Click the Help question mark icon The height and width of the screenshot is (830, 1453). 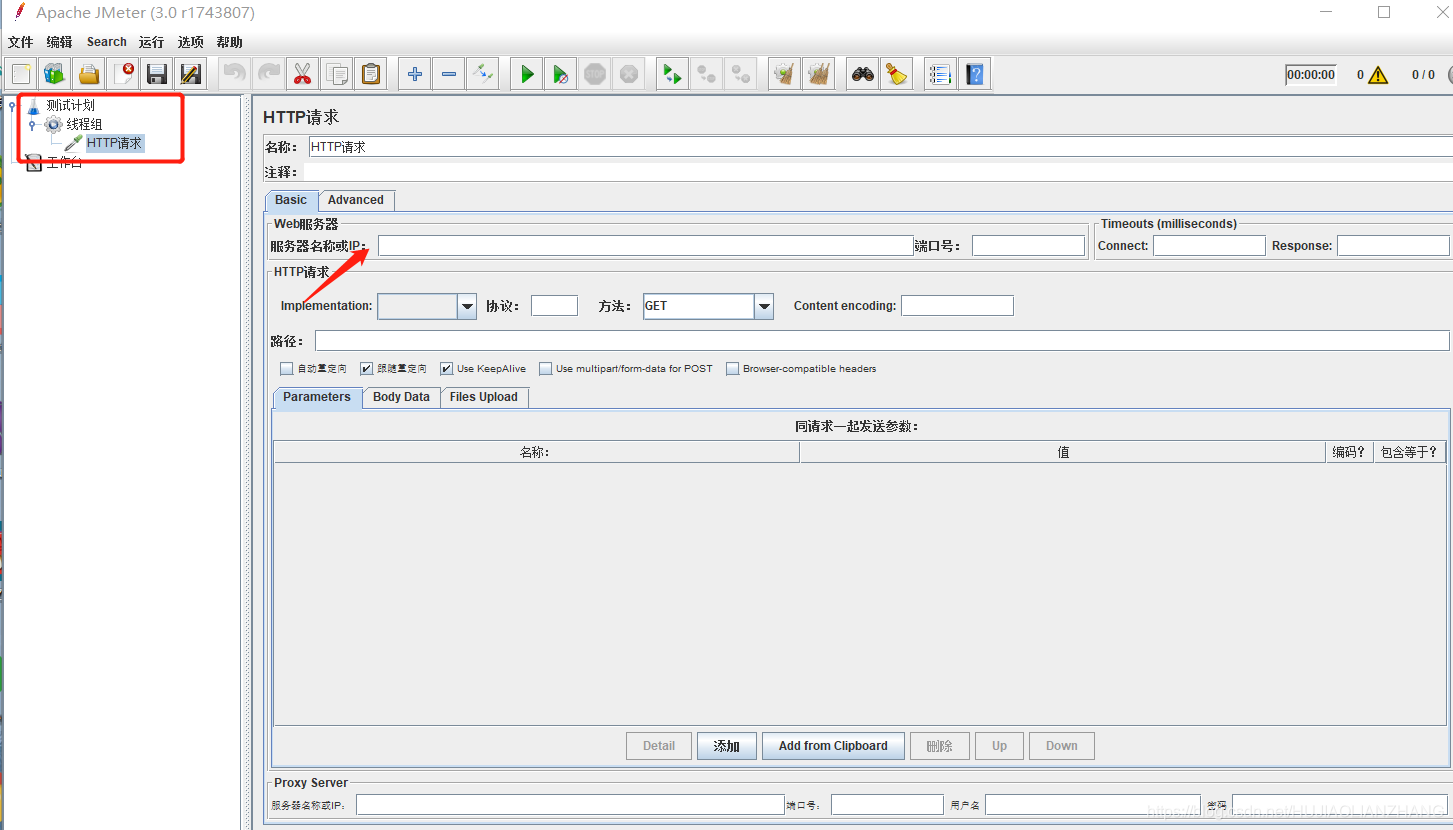pyautogui.click(x=975, y=74)
